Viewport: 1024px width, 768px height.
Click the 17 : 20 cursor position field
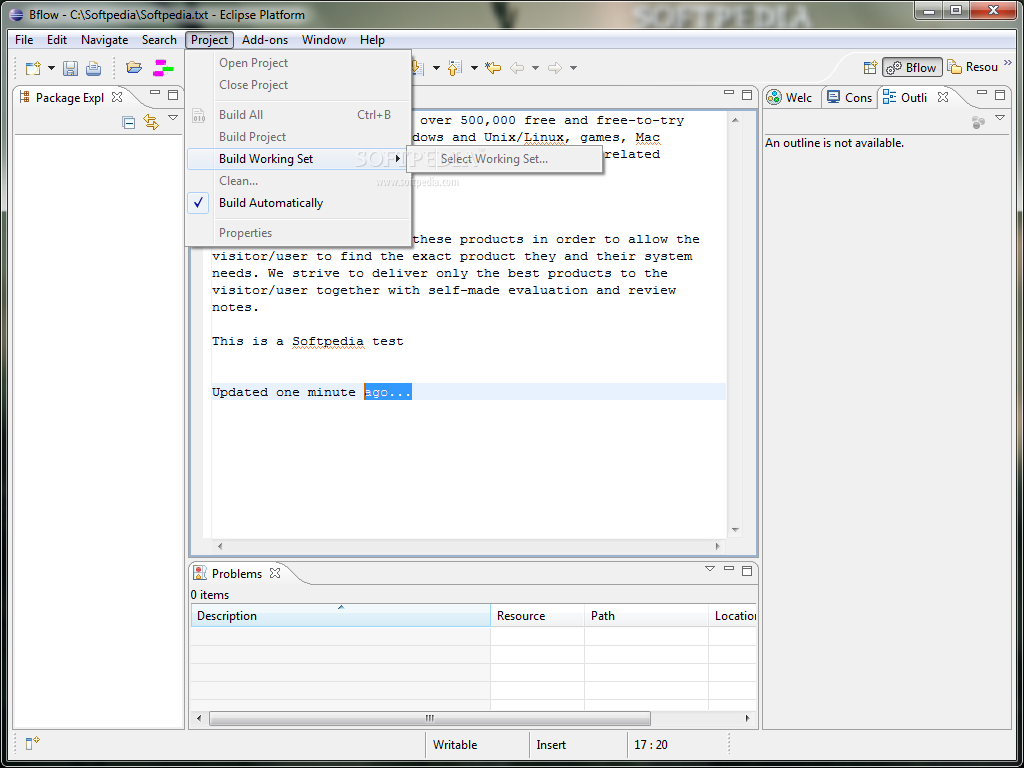pyautogui.click(x=676, y=744)
